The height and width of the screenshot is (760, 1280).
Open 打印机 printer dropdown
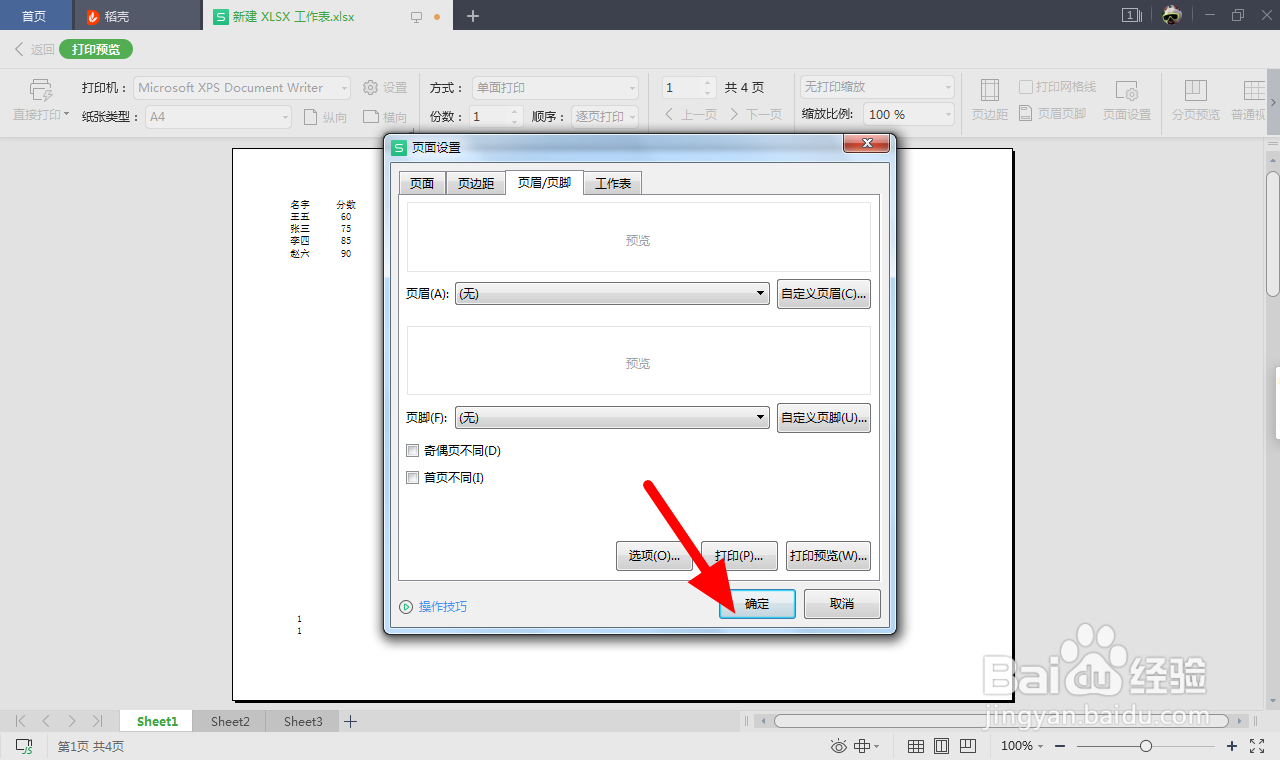point(242,88)
